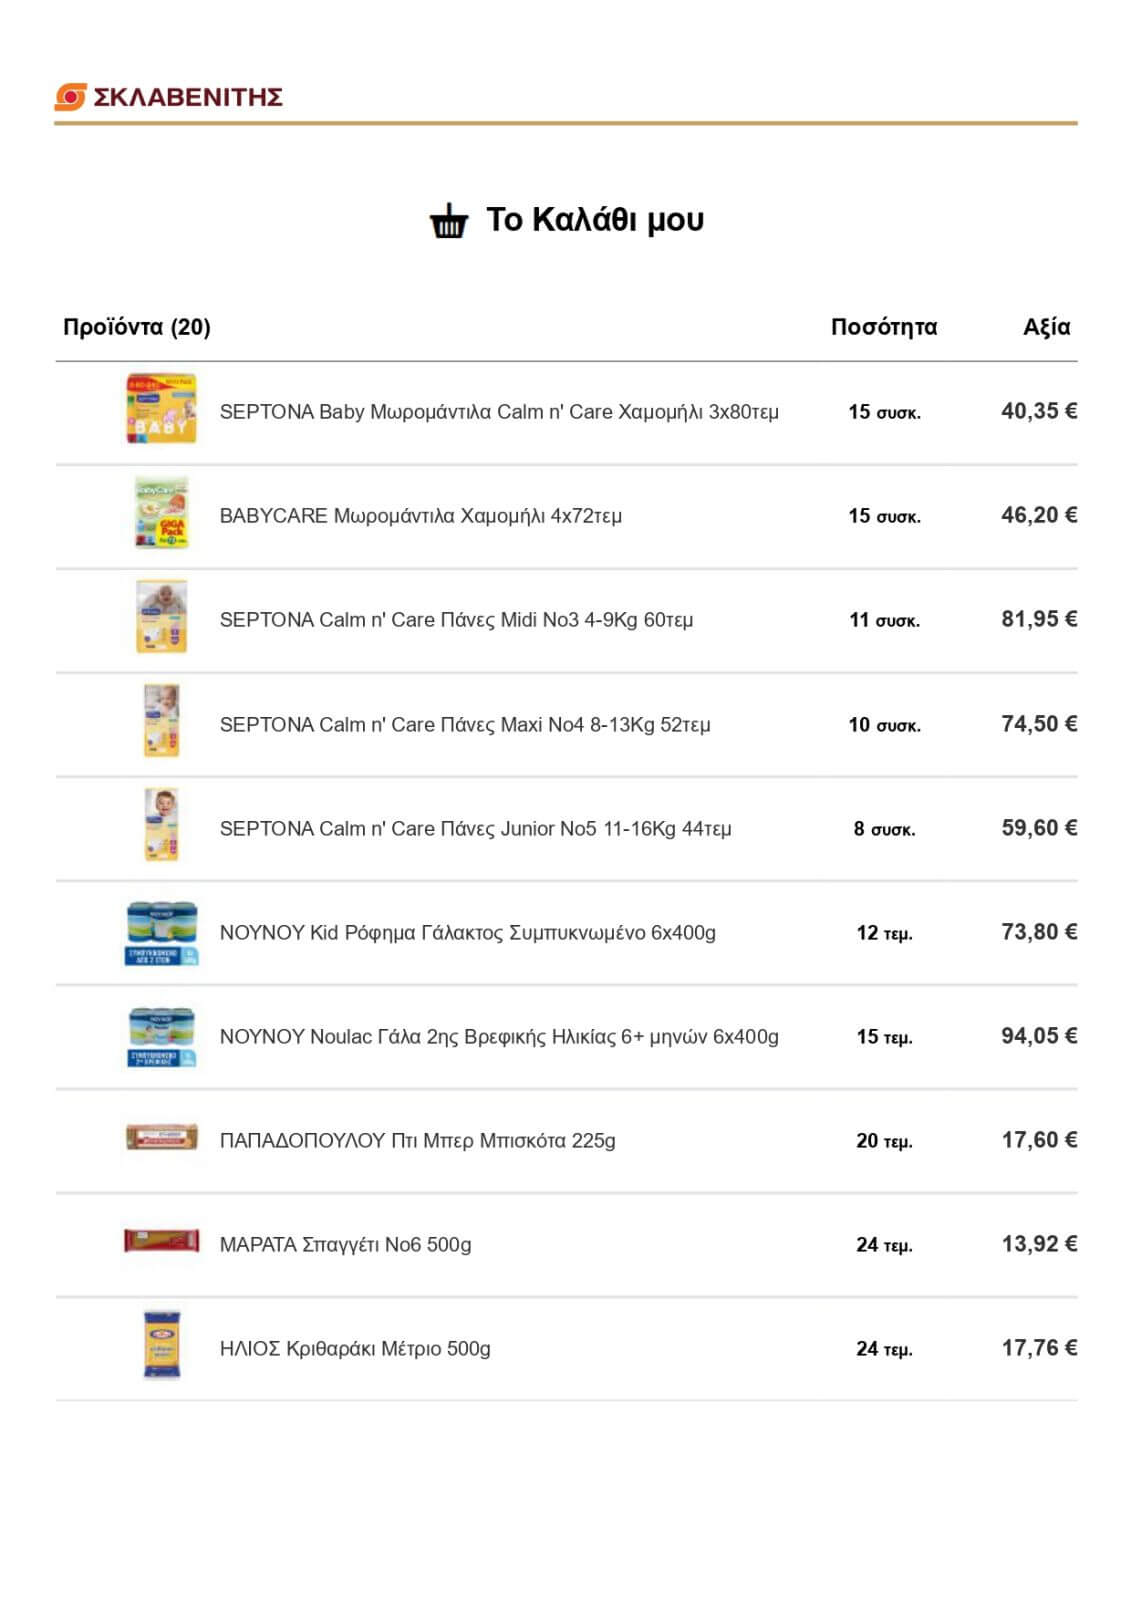Open BABYCARE wipes product image
1131x1600 pixels.
tap(161, 513)
